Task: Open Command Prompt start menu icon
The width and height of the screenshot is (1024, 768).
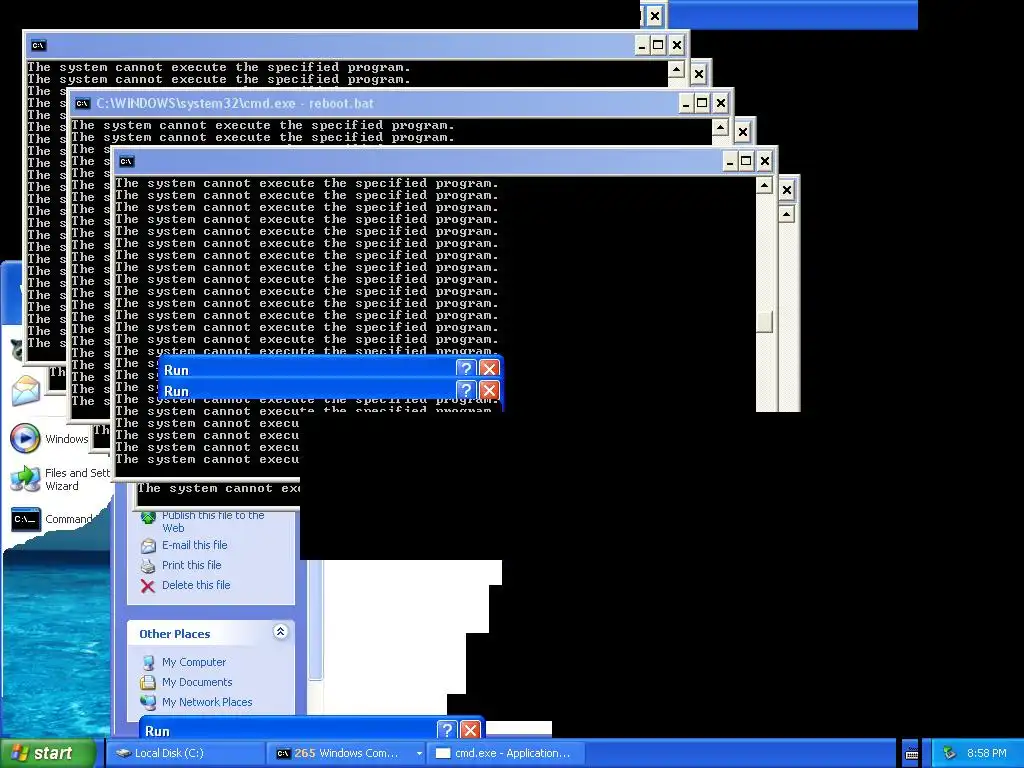Action: pyautogui.click(x=26, y=519)
